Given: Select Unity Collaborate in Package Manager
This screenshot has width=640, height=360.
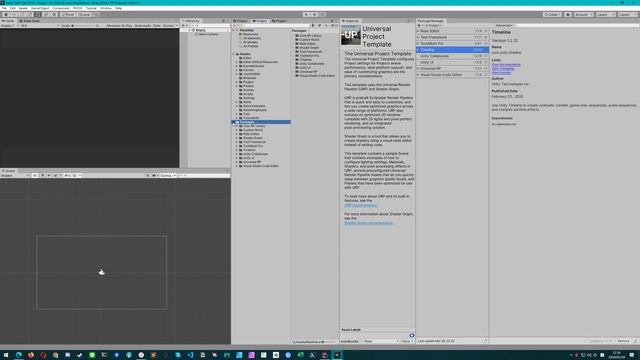Looking at the screenshot, I should 452,56.
